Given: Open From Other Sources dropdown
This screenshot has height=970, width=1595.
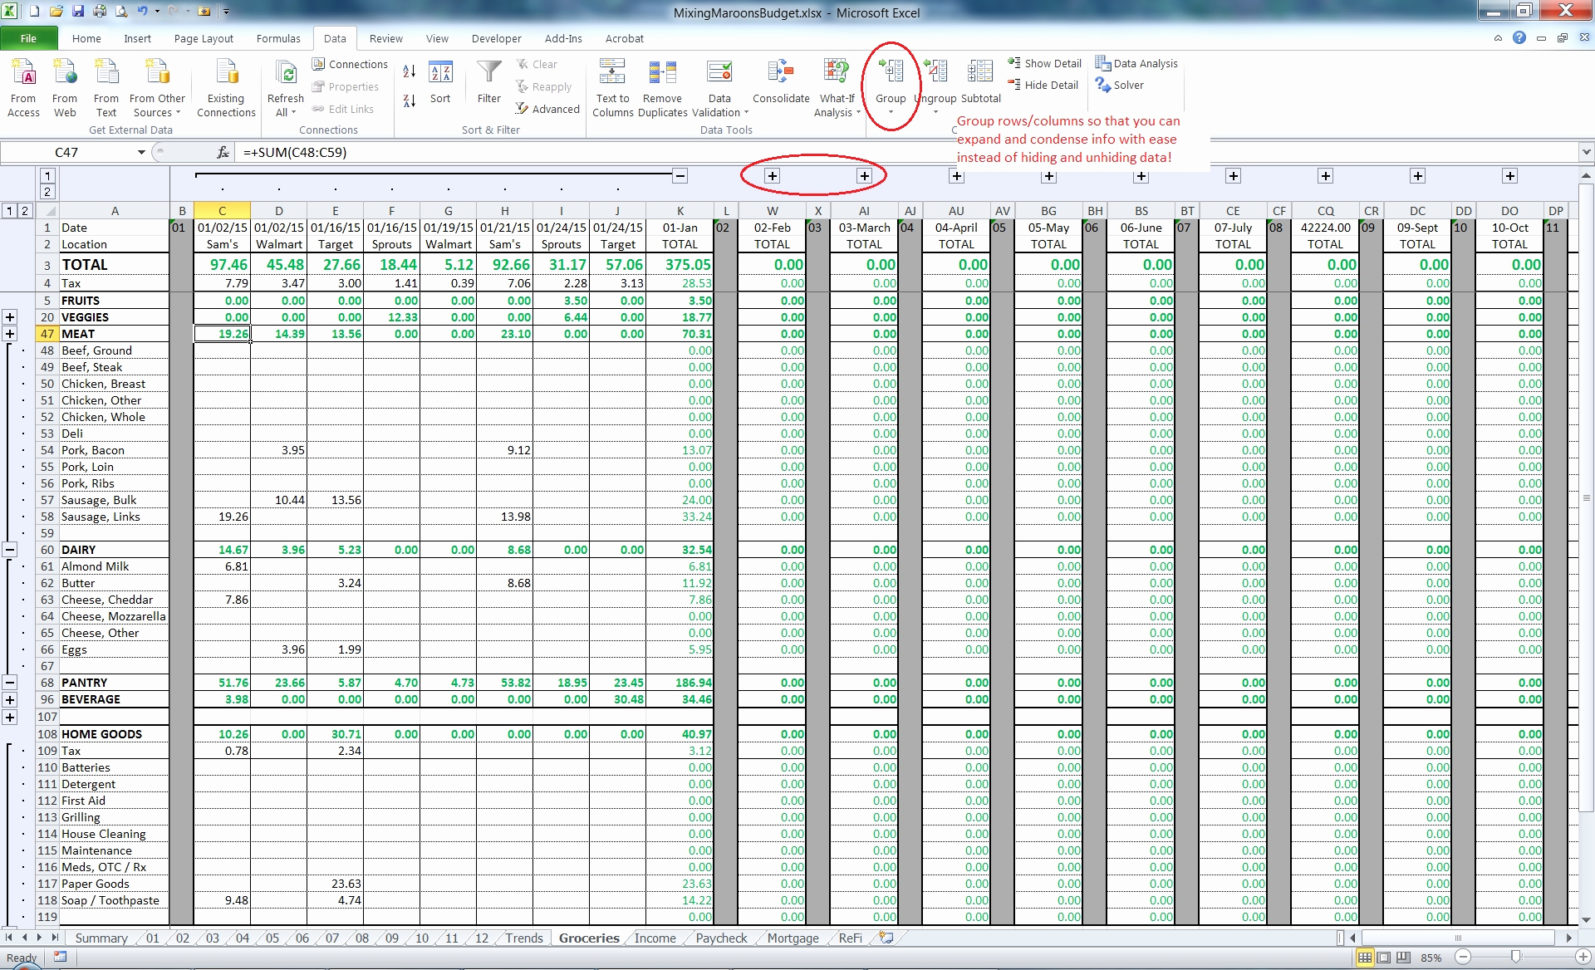Looking at the screenshot, I should click(x=157, y=88).
